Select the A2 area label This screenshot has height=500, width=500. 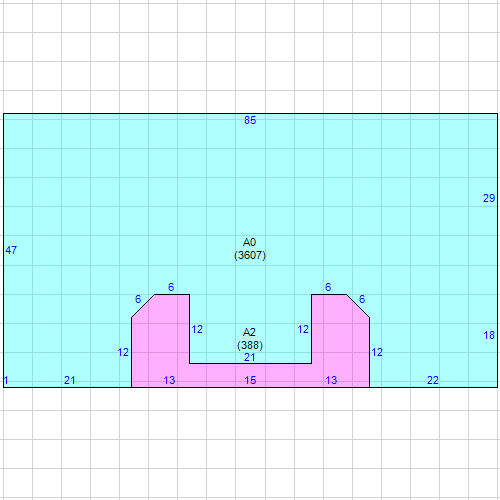[249, 332]
